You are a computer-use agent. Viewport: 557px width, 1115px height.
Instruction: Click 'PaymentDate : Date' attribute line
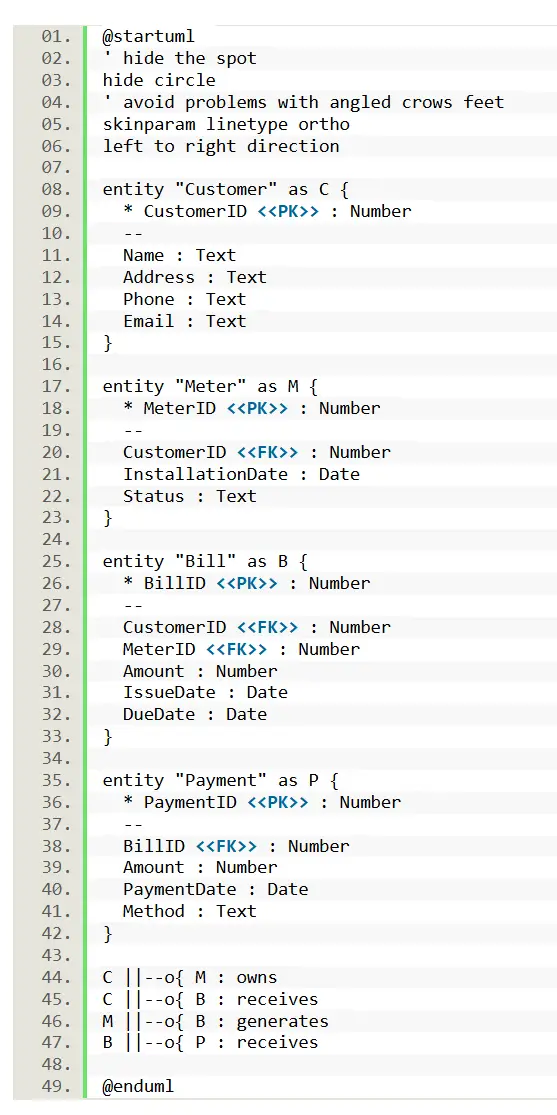tap(216, 889)
